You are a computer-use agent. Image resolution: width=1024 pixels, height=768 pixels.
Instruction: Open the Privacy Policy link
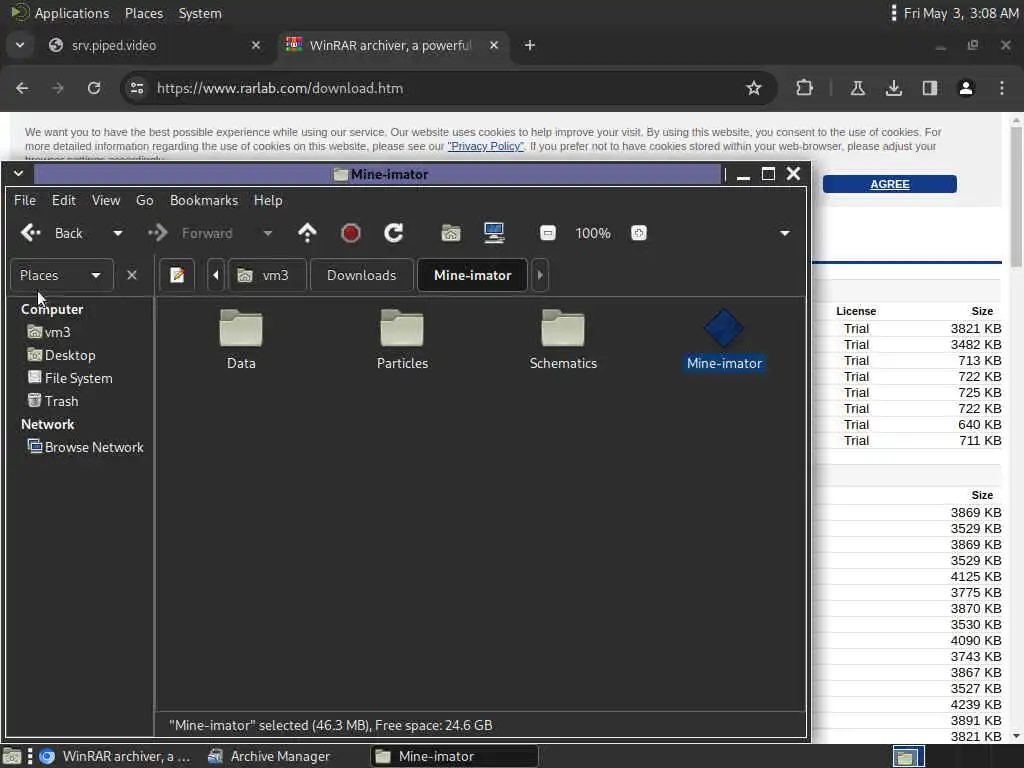point(485,146)
